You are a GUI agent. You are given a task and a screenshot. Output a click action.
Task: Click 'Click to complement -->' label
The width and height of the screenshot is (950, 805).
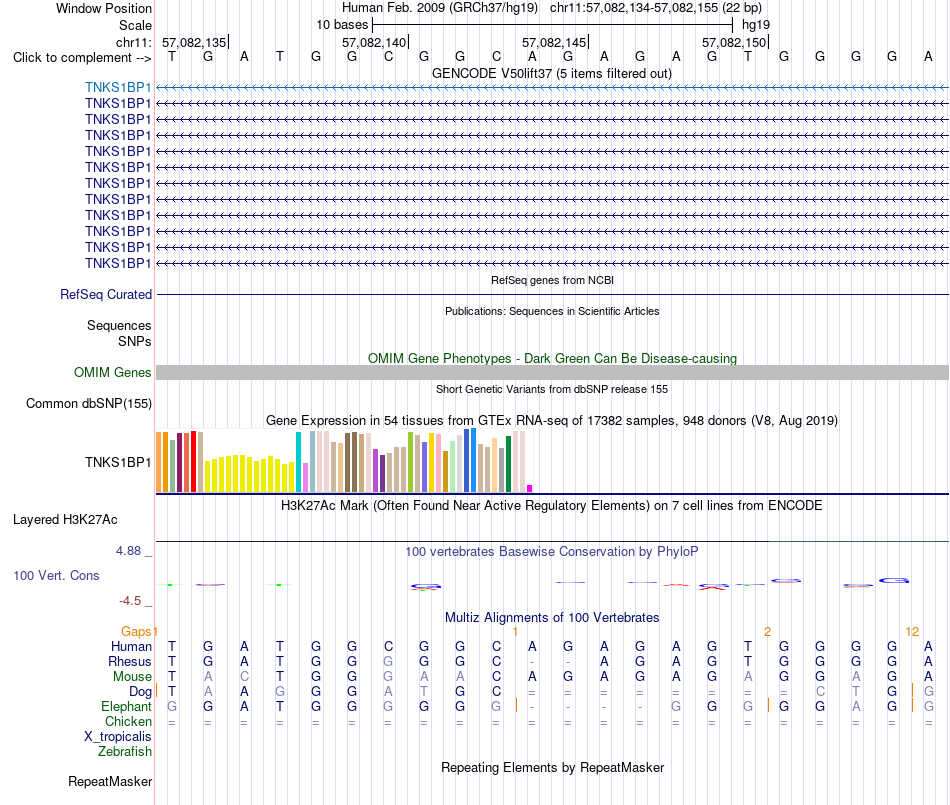(x=82, y=58)
